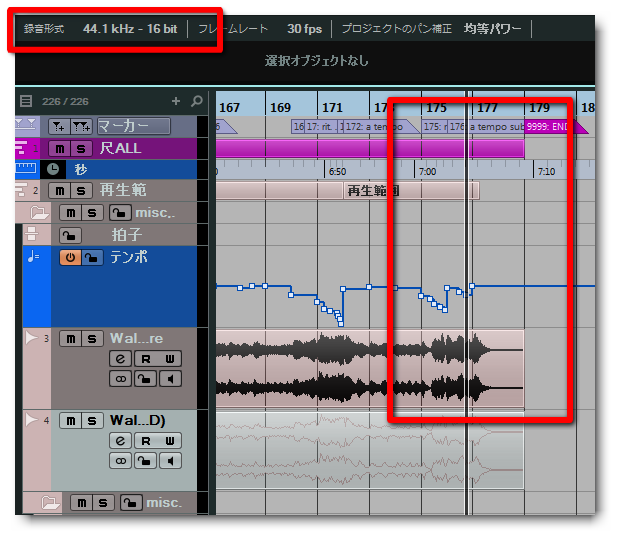622x542 pixels.
Task: Open the track visibility list icon
Action: 26,101
